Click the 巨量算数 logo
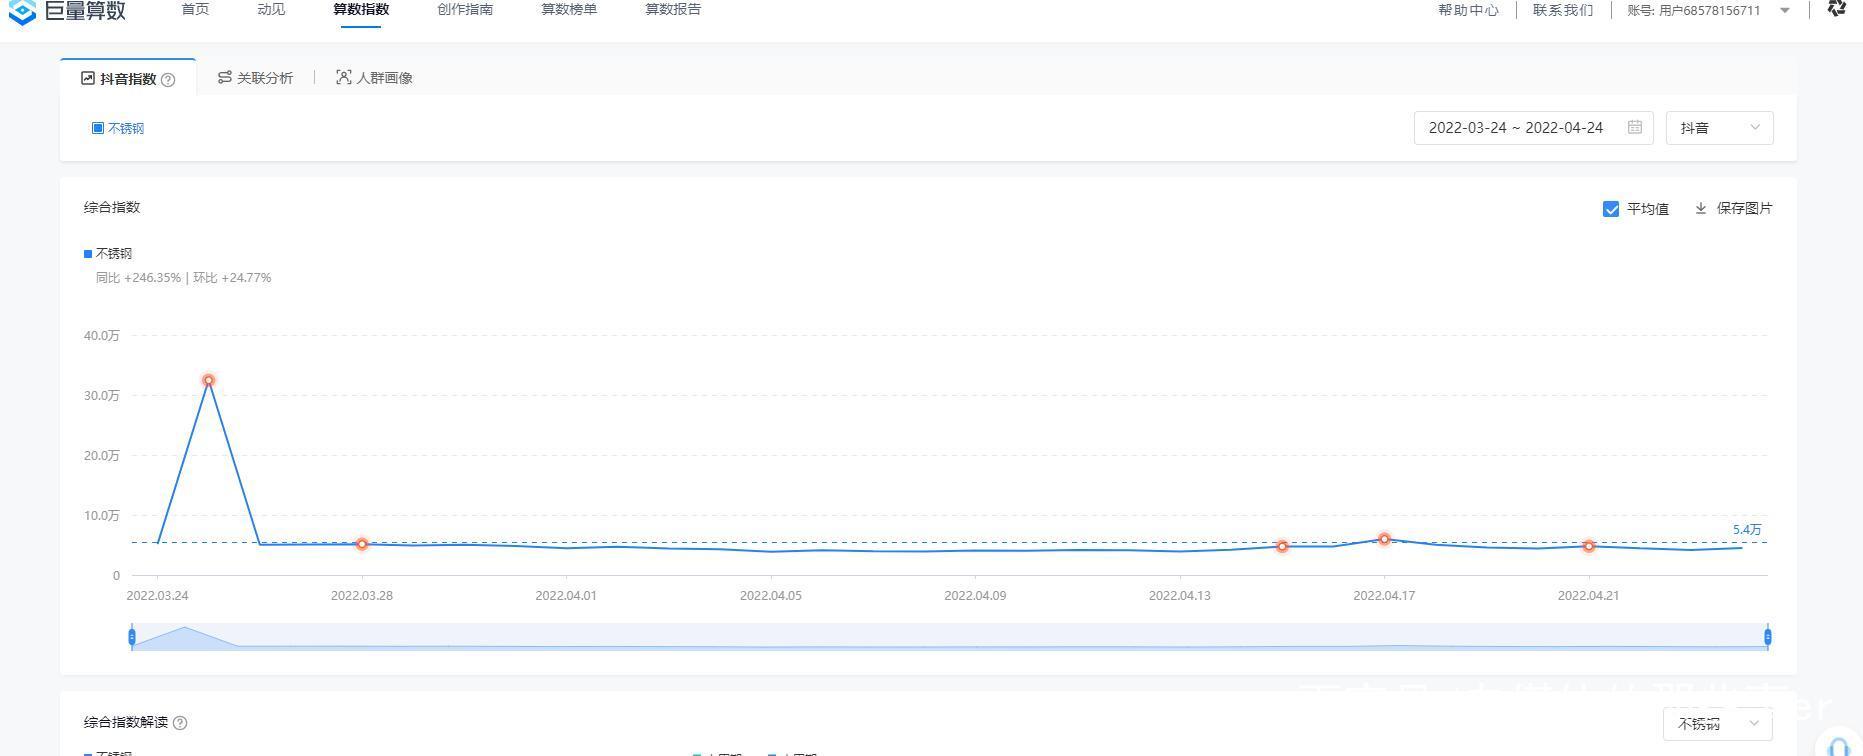 [67, 11]
